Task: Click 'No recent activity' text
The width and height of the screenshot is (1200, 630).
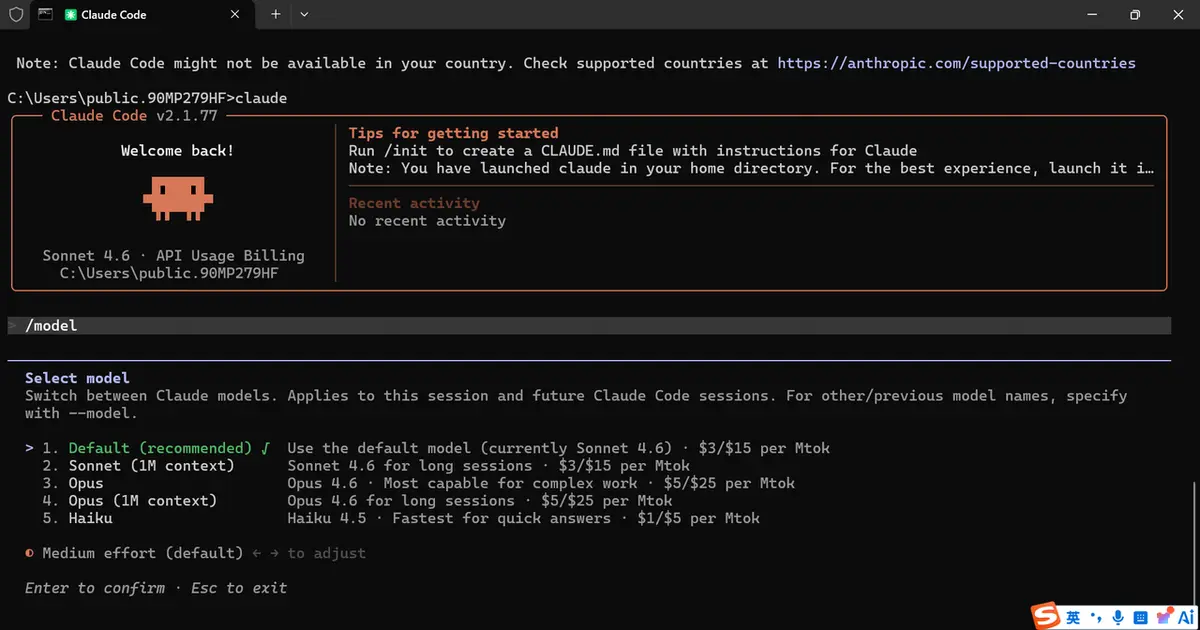Action: (427, 221)
